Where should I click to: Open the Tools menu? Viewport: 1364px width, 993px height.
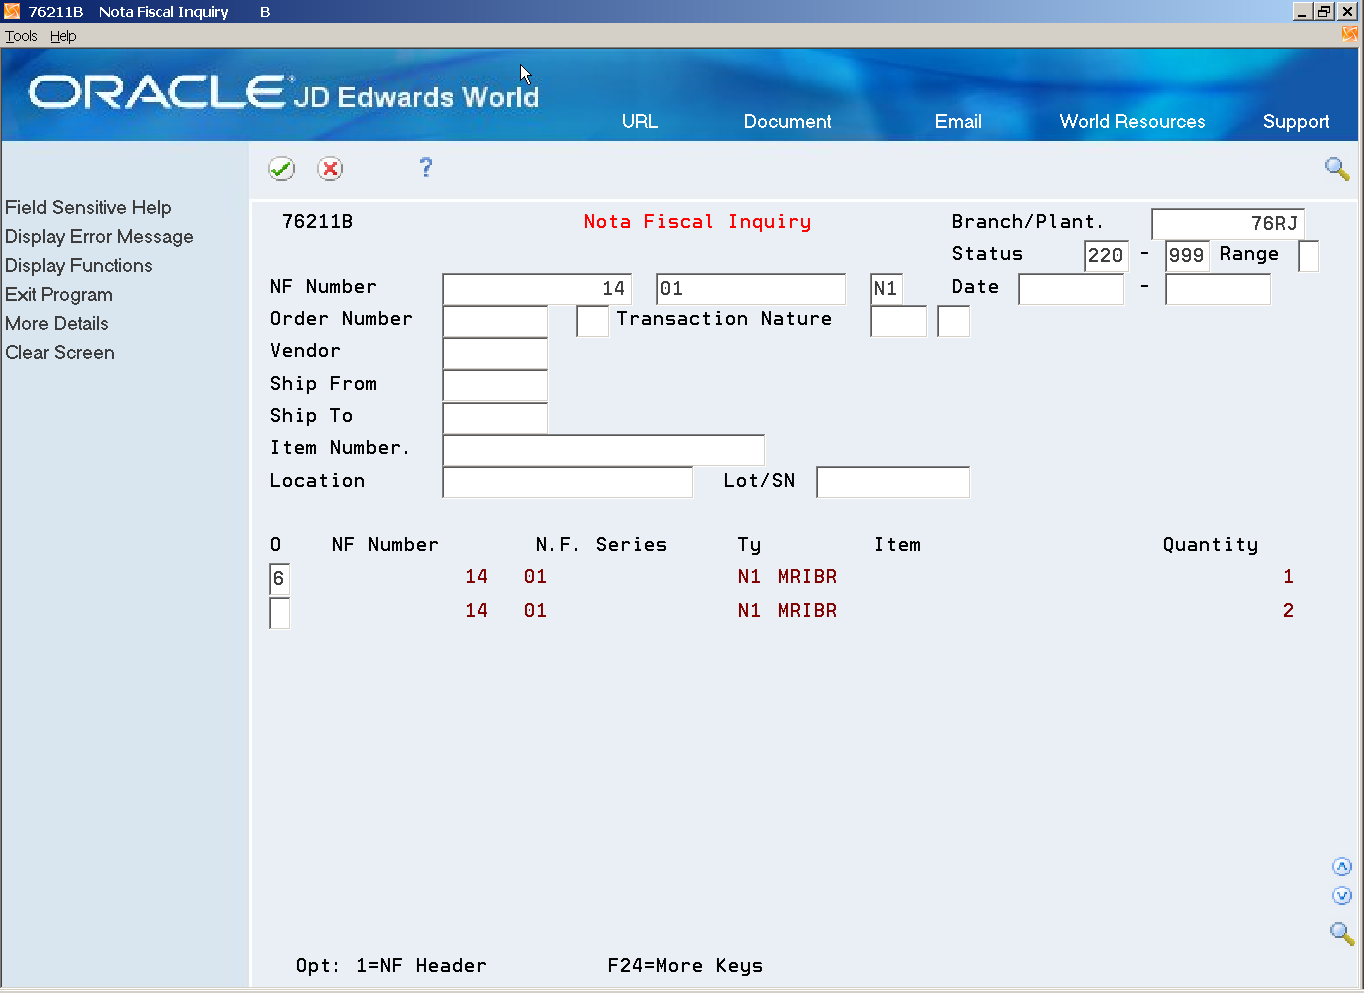point(21,36)
